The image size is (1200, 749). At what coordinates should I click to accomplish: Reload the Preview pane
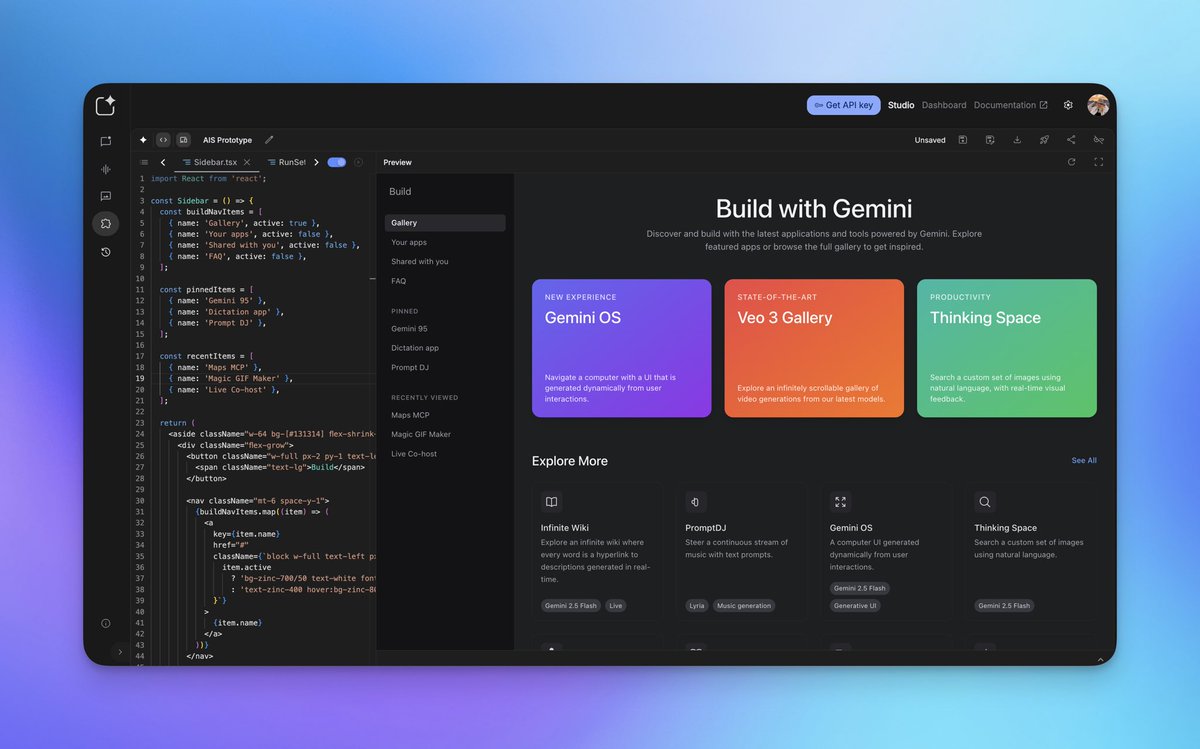1071,162
